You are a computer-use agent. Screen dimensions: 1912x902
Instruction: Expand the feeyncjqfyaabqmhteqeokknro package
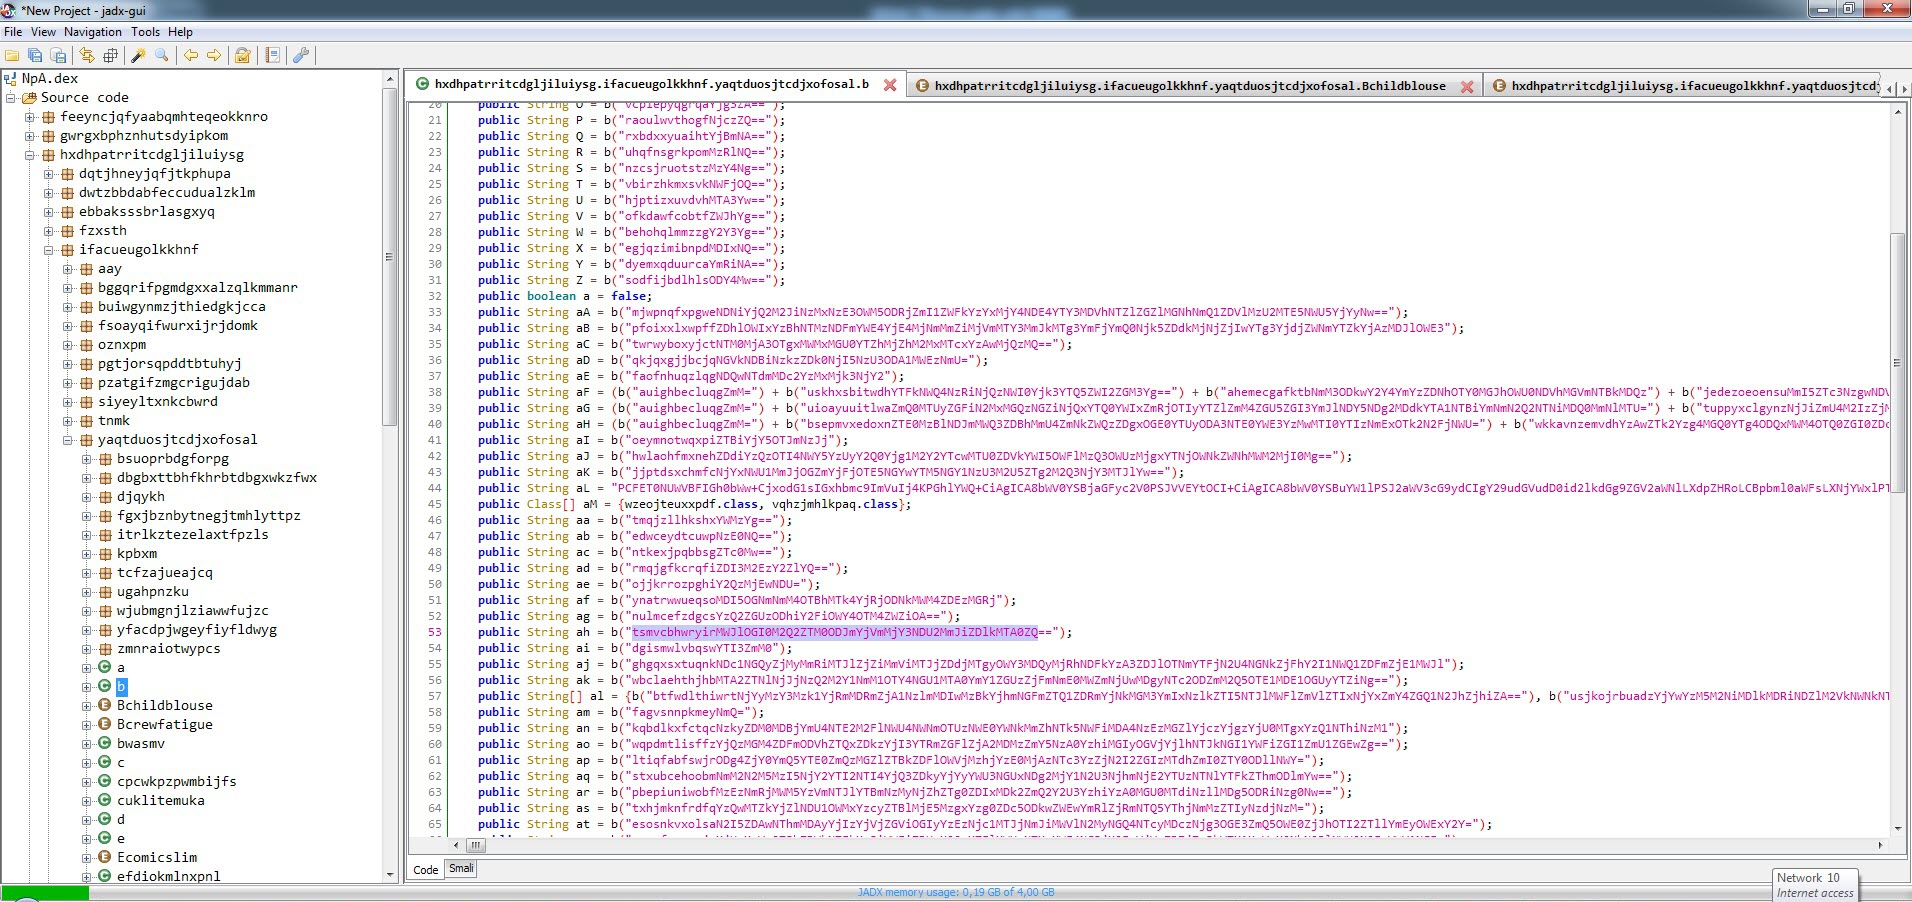click(x=30, y=117)
